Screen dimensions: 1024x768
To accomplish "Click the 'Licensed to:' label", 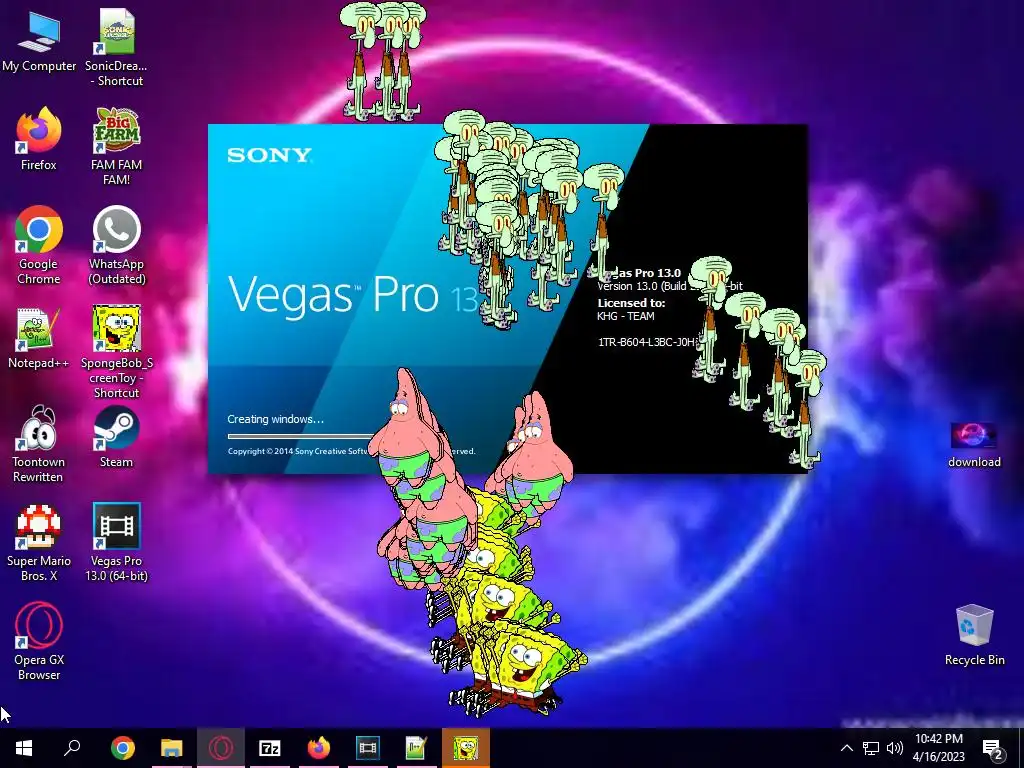I will click(x=631, y=303).
